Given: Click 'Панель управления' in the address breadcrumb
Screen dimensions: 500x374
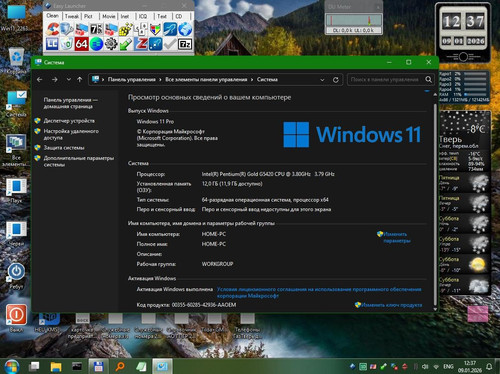Looking at the screenshot, I should (132, 80).
